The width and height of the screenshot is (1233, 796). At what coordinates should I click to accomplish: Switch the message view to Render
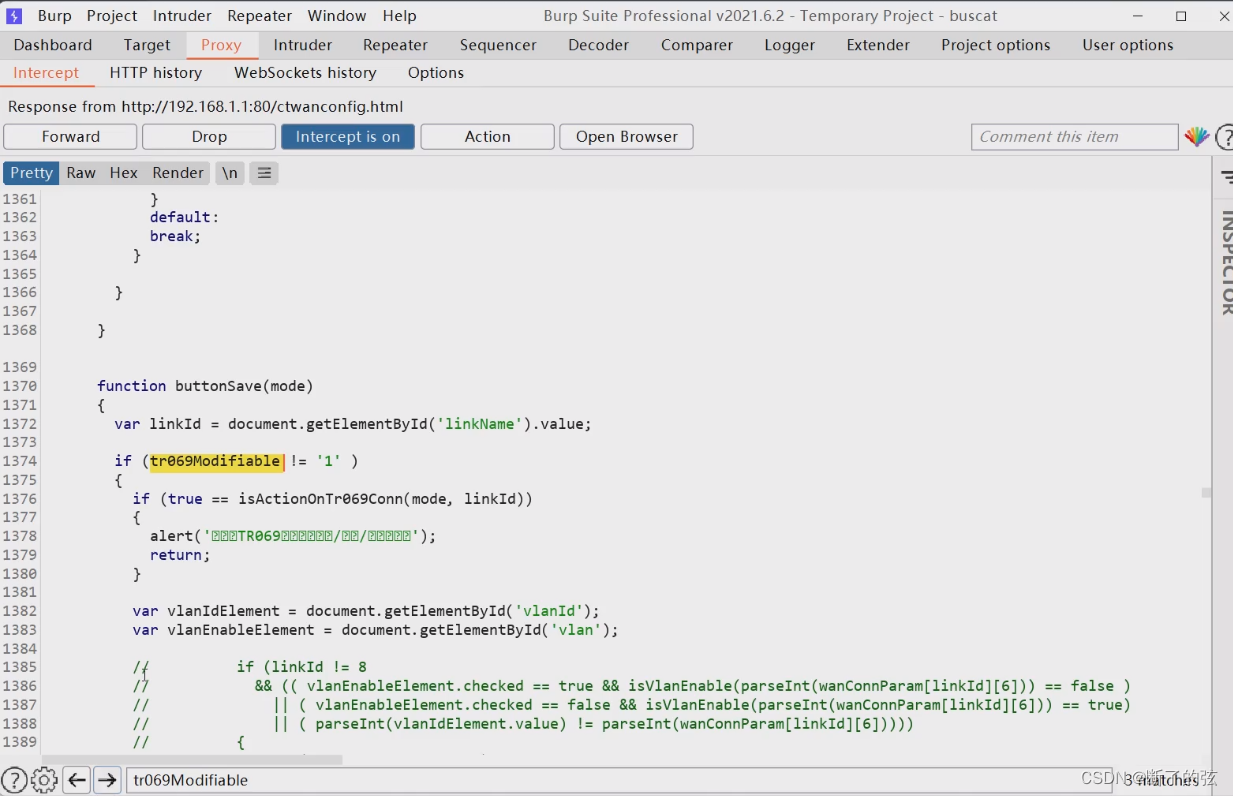click(x=178, y=173)
